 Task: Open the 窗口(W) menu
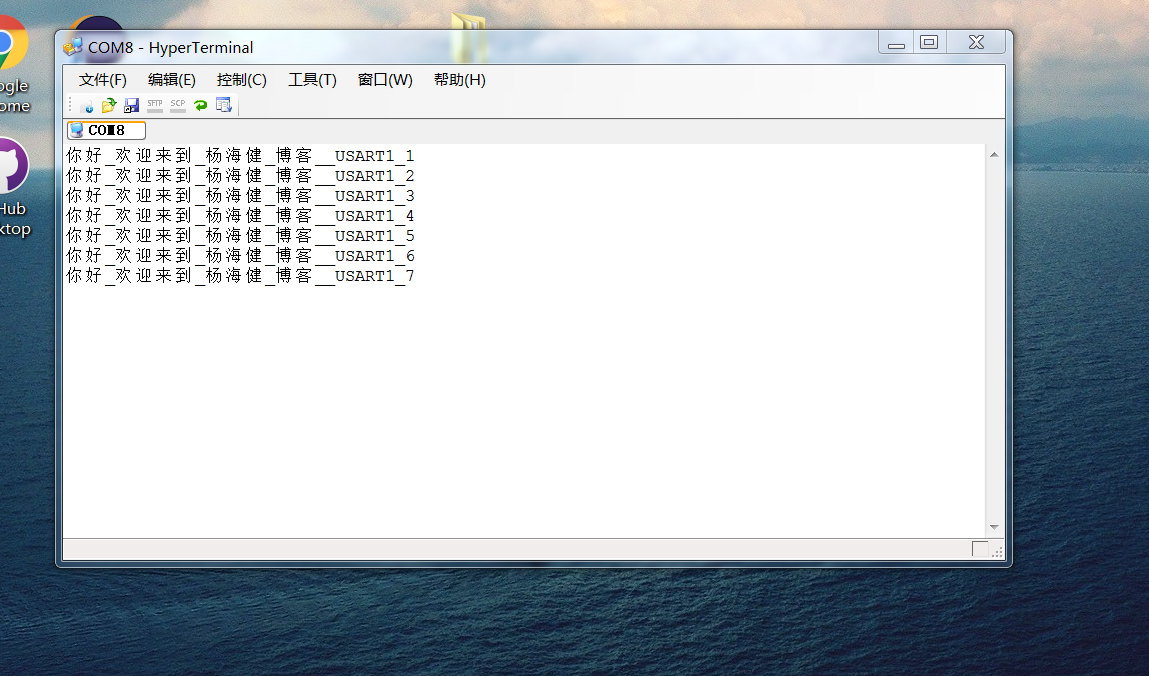385,80
